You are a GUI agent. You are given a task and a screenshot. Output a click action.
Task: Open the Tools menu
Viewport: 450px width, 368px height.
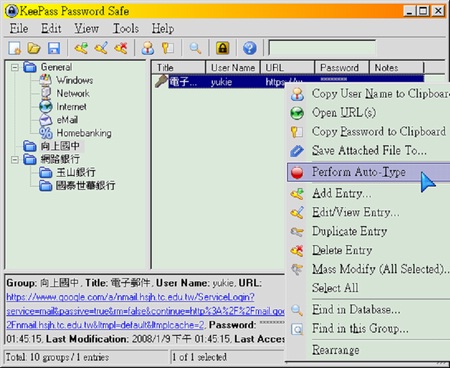click(126, 29)
